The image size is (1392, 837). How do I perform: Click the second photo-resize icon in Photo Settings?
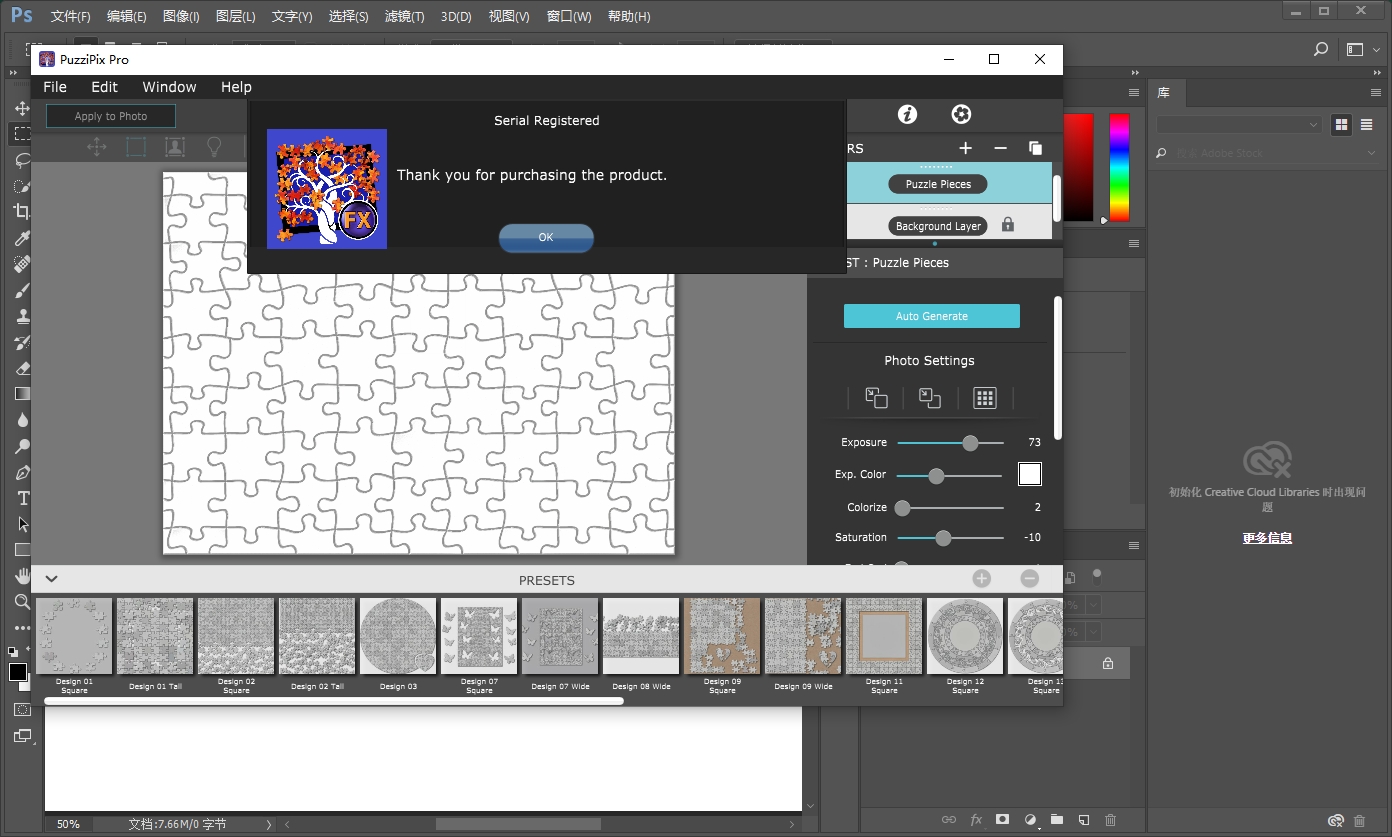[x=930, y=398]
